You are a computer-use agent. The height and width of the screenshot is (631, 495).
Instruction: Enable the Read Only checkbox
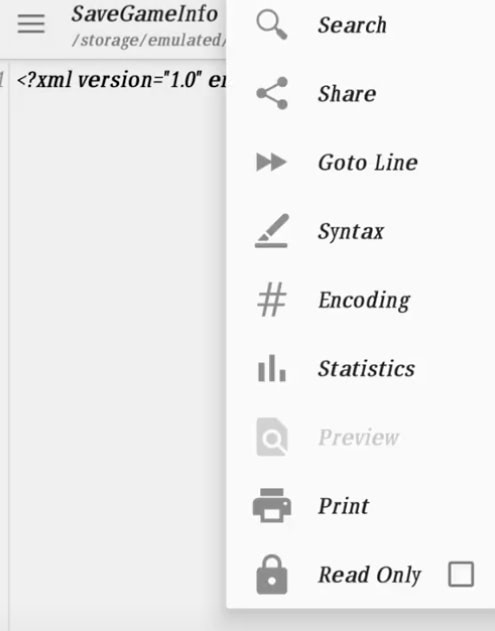pos(461,574)
